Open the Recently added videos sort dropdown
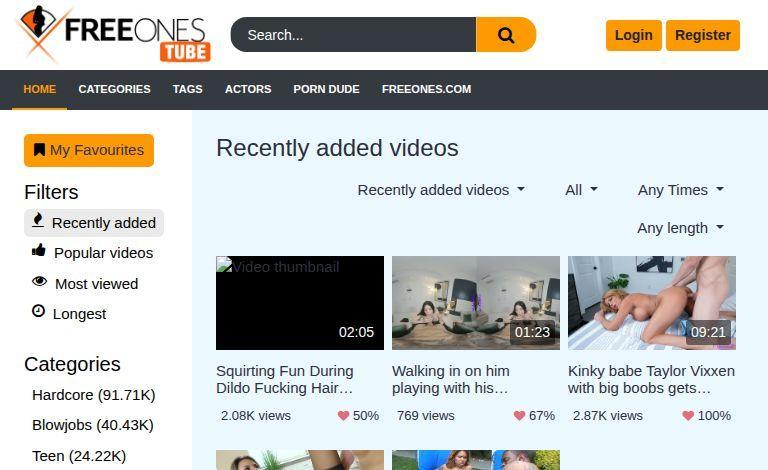The image size is (768, 470). (440, 190)
